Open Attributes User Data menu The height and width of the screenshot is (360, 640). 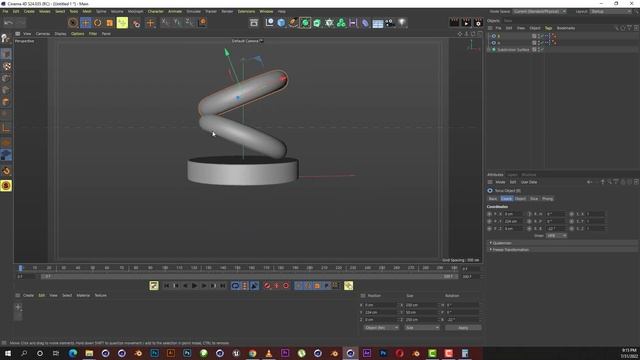click(529, 182)
